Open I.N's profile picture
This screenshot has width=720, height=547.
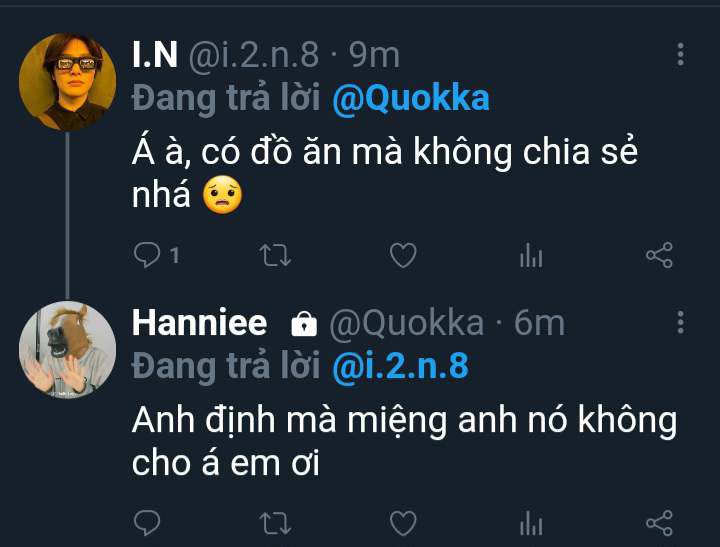pos(67,81)
